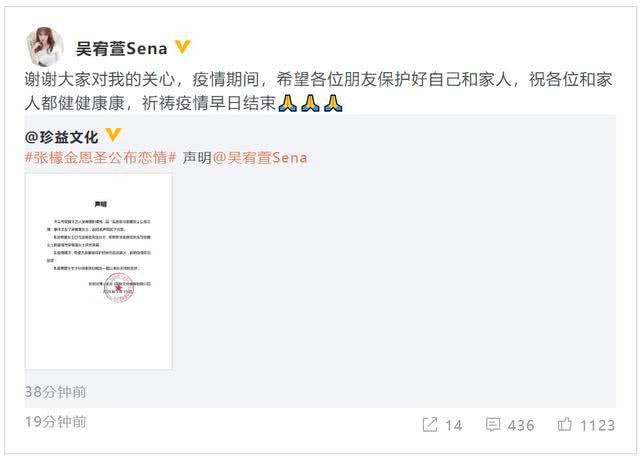This screenshot has height=459, width=640.
Task: Click the username 吴宥萱Sena
Action: (122, 49)
